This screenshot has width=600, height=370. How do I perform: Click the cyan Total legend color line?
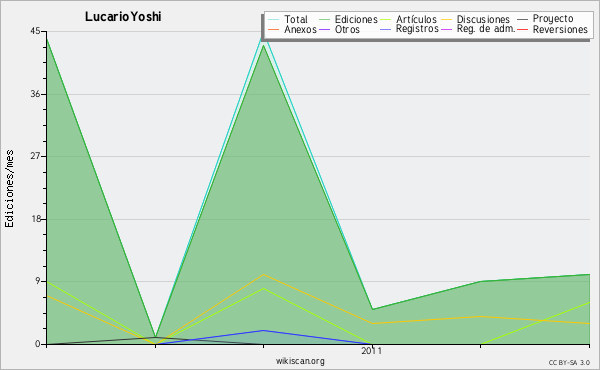click(273, 20)
